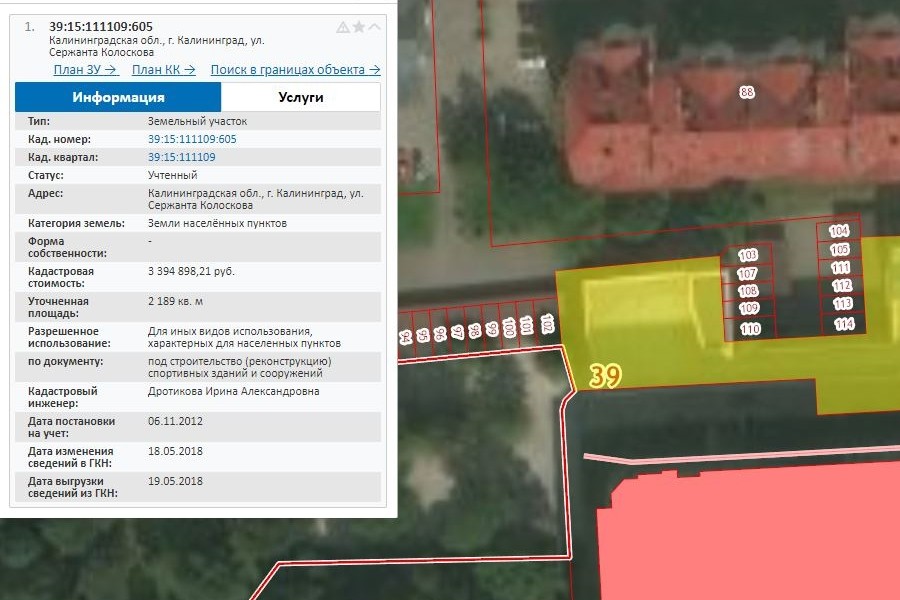Click Поиск в границах объекта link

(x=295, y=70)
